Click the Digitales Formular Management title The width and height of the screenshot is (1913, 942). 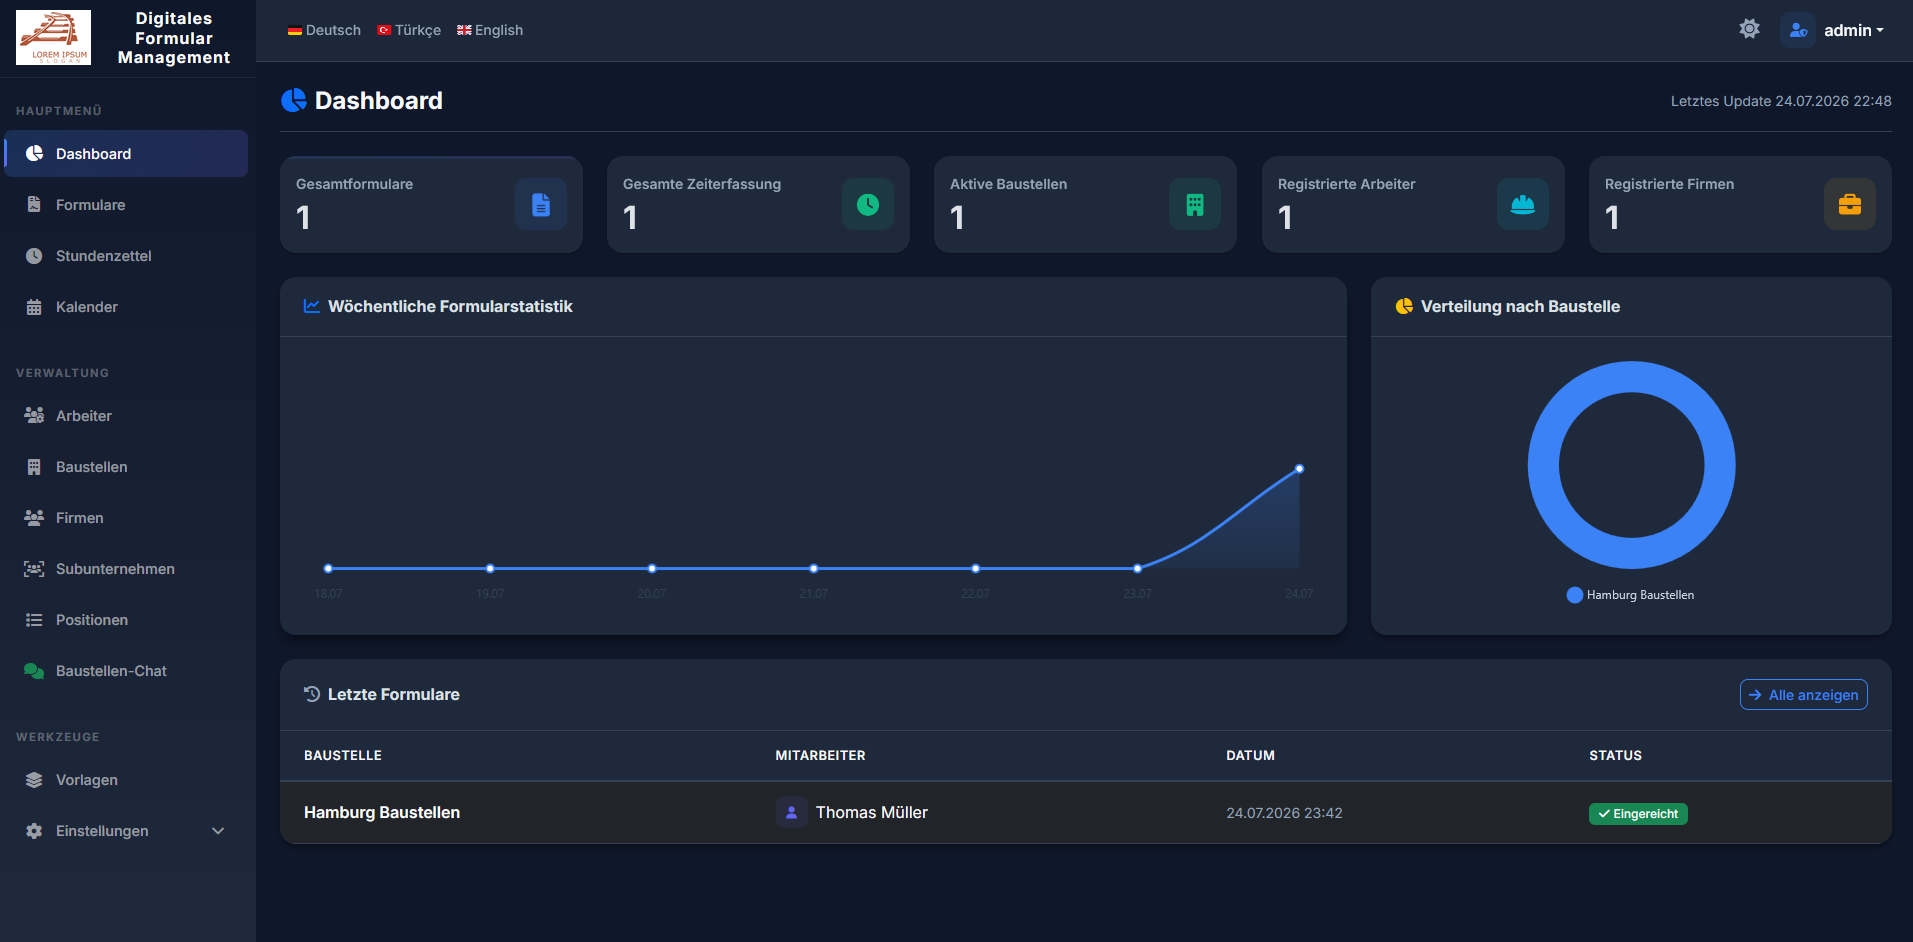click(174, 38)
